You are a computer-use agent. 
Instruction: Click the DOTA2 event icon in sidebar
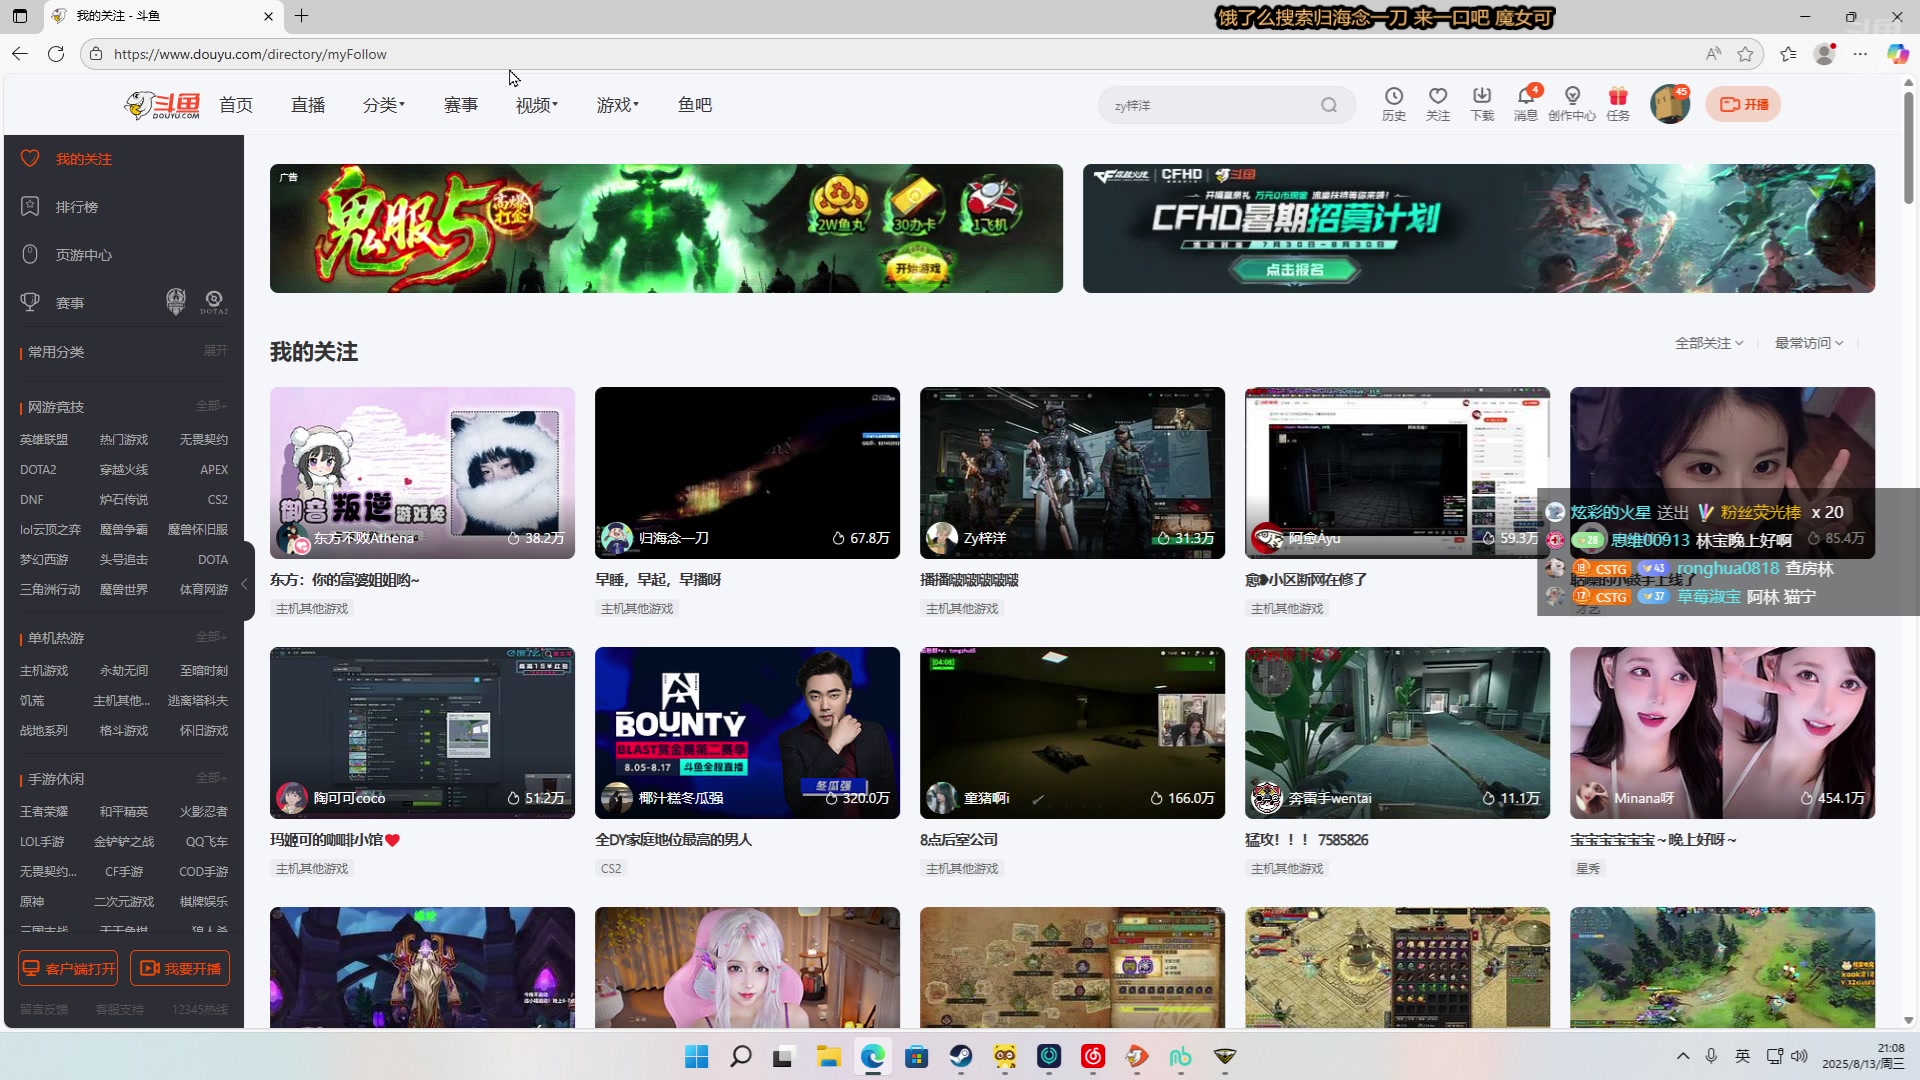(x=214, y=302)
